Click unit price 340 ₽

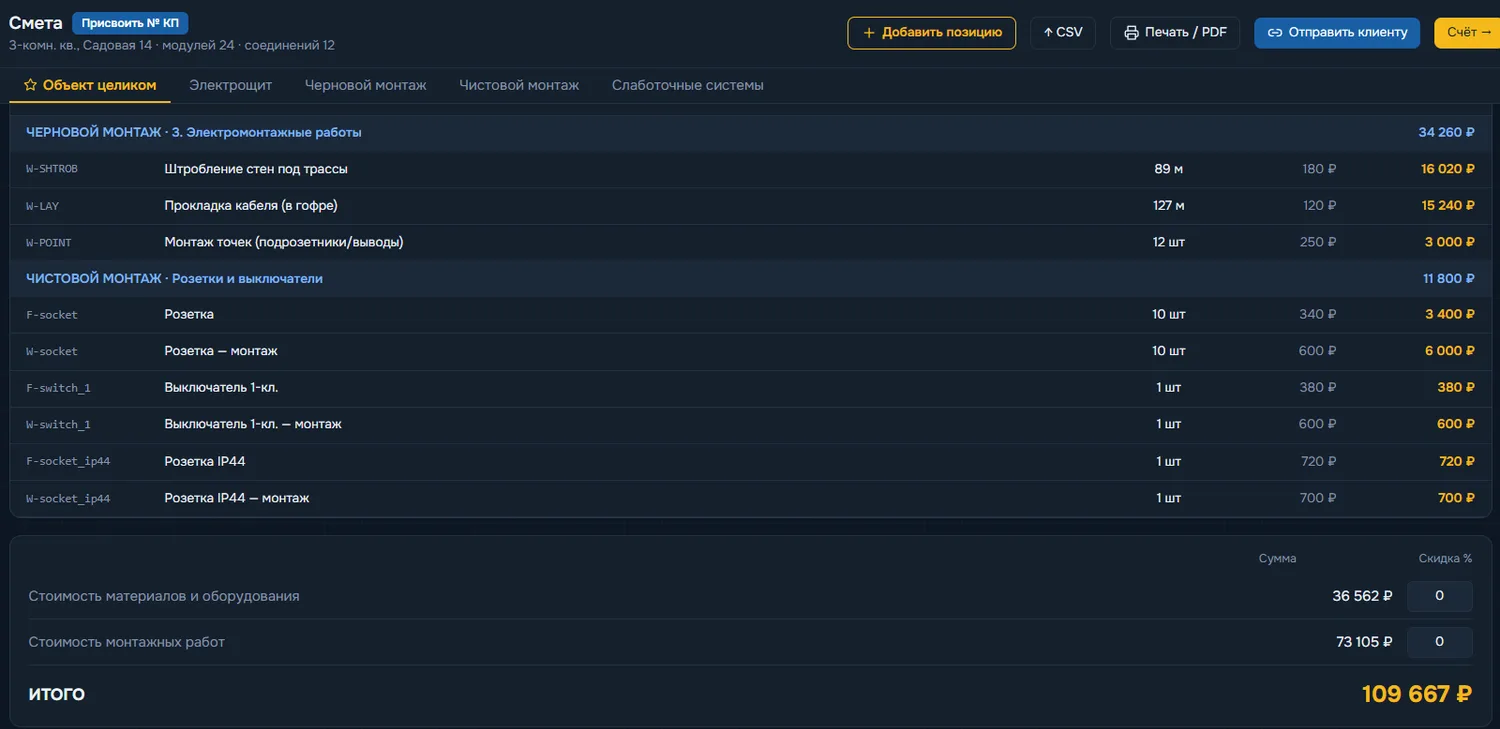click(x=1318, y=314)
